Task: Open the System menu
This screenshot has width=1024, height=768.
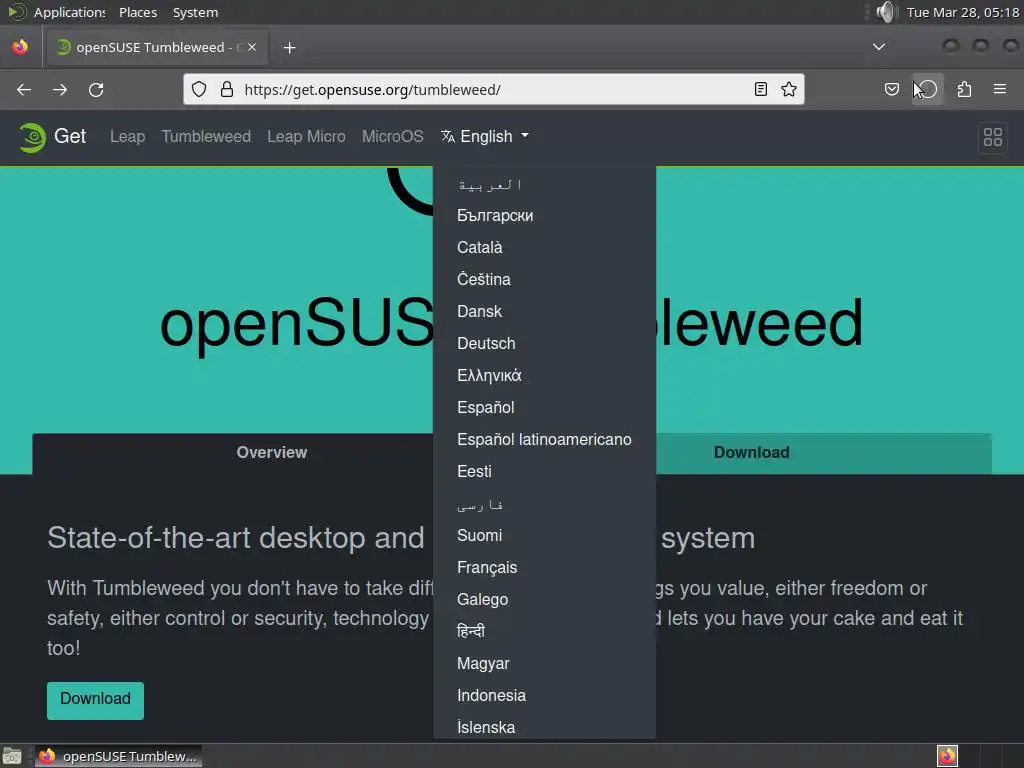Action: point(195,12)
